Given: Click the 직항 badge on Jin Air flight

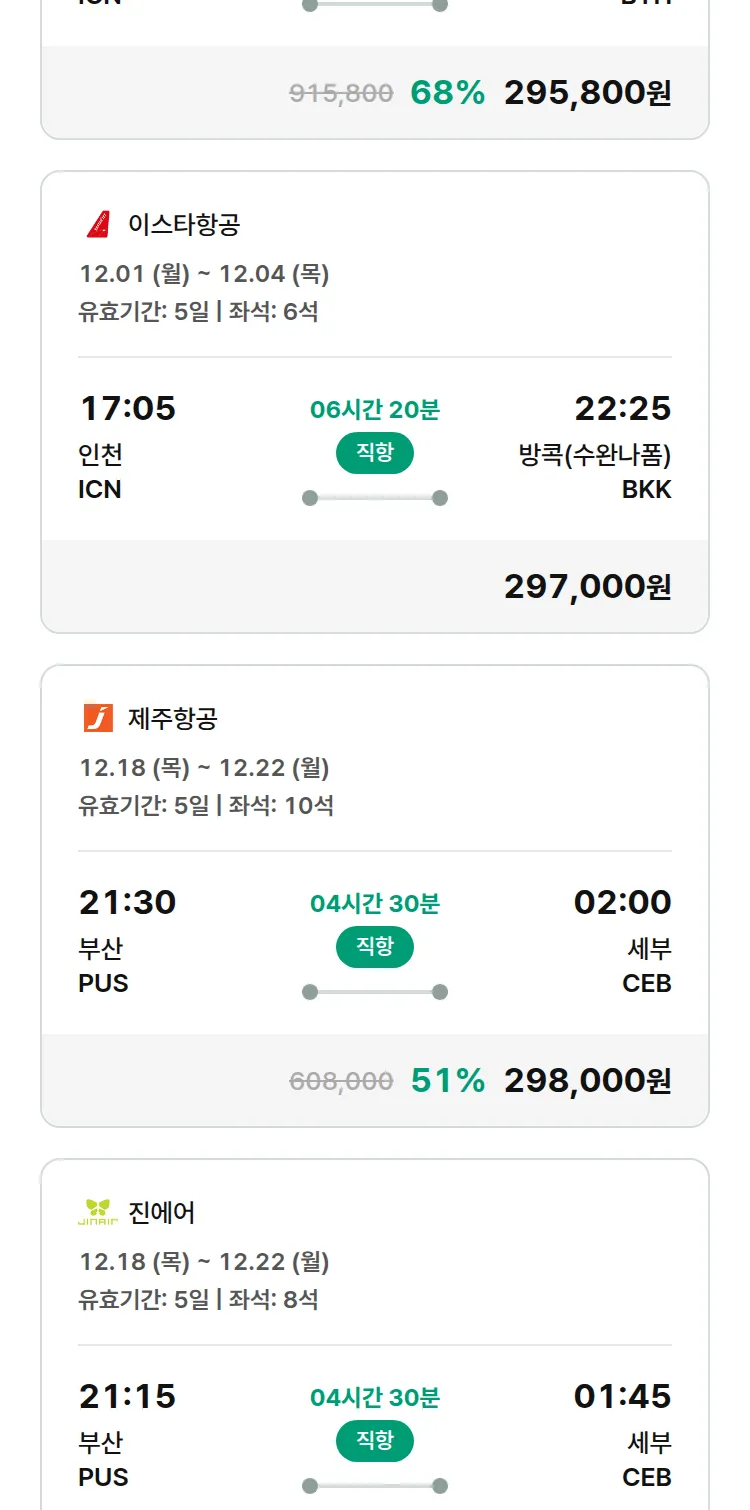Looking at the screenshot, I should [x=375, y=1441].
